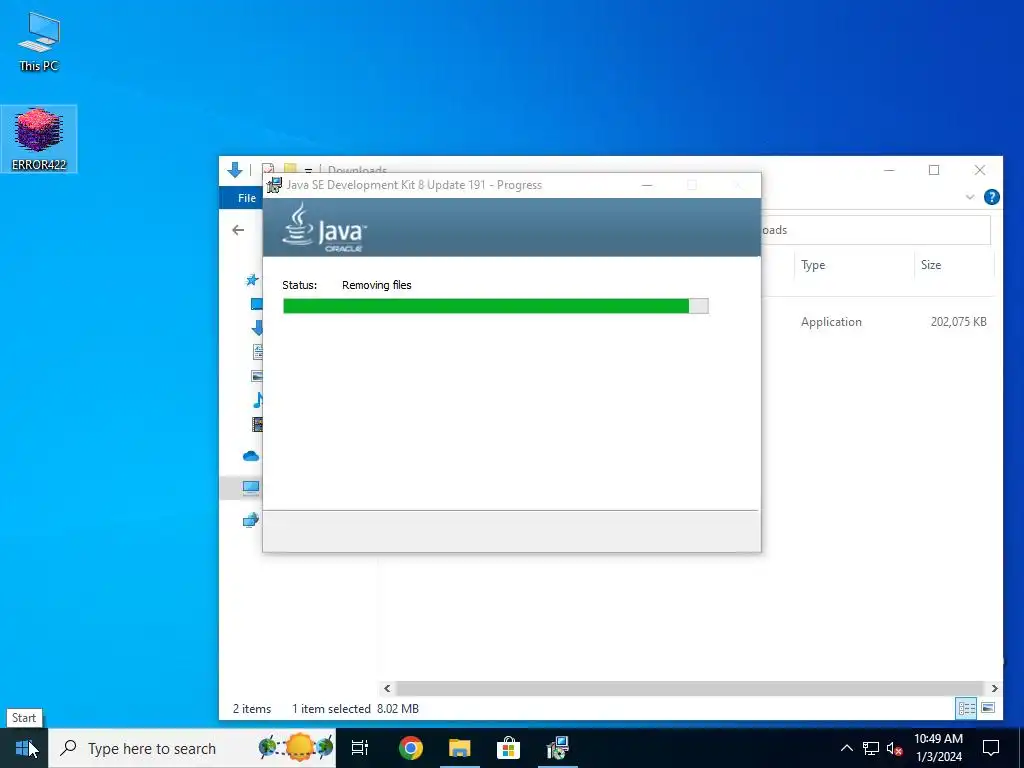This screenshot has width=1024, height=768.
Task: Click the taskbar search box
Action: point(193,748)
